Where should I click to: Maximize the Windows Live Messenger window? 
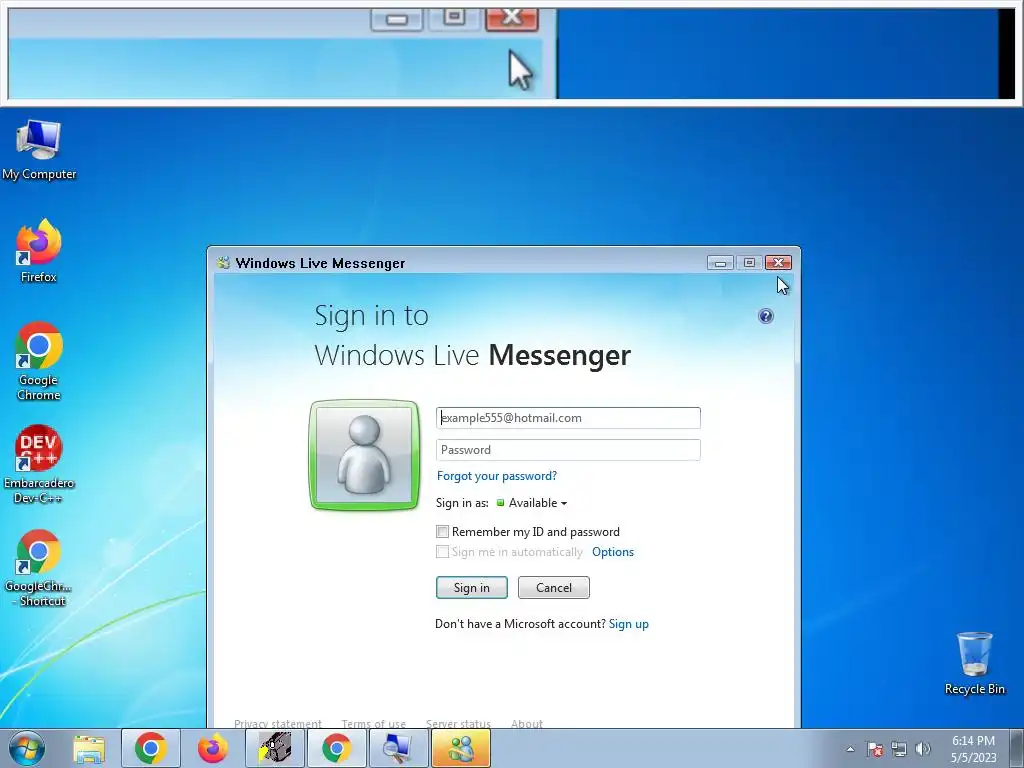749,263
